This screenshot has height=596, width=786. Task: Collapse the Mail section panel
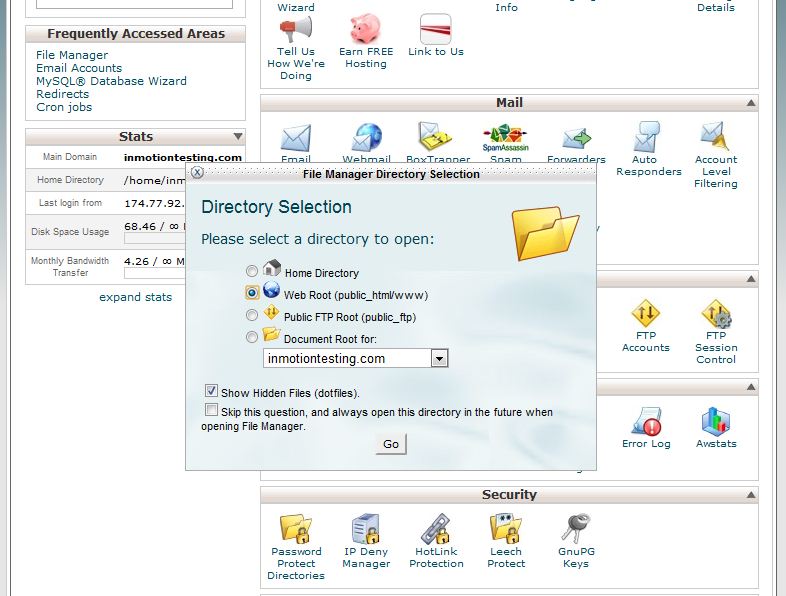point(749,103)
